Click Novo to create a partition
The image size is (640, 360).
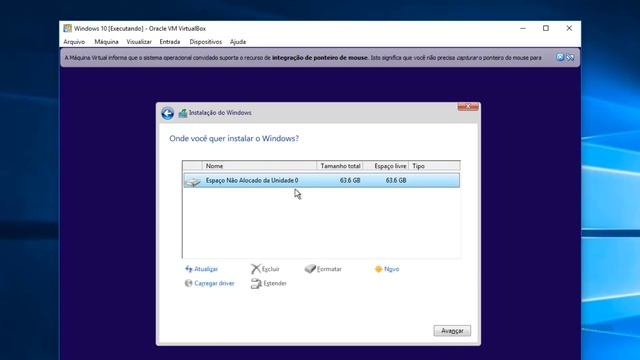(391, 269)
